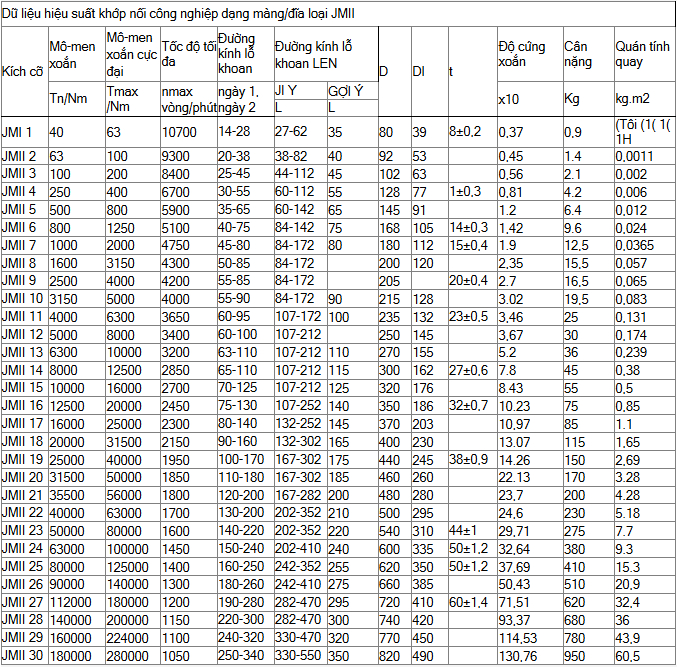Screen dimensions: 677x667
Task: Select the 'JMII 17' row label
Action: point(22,423)
